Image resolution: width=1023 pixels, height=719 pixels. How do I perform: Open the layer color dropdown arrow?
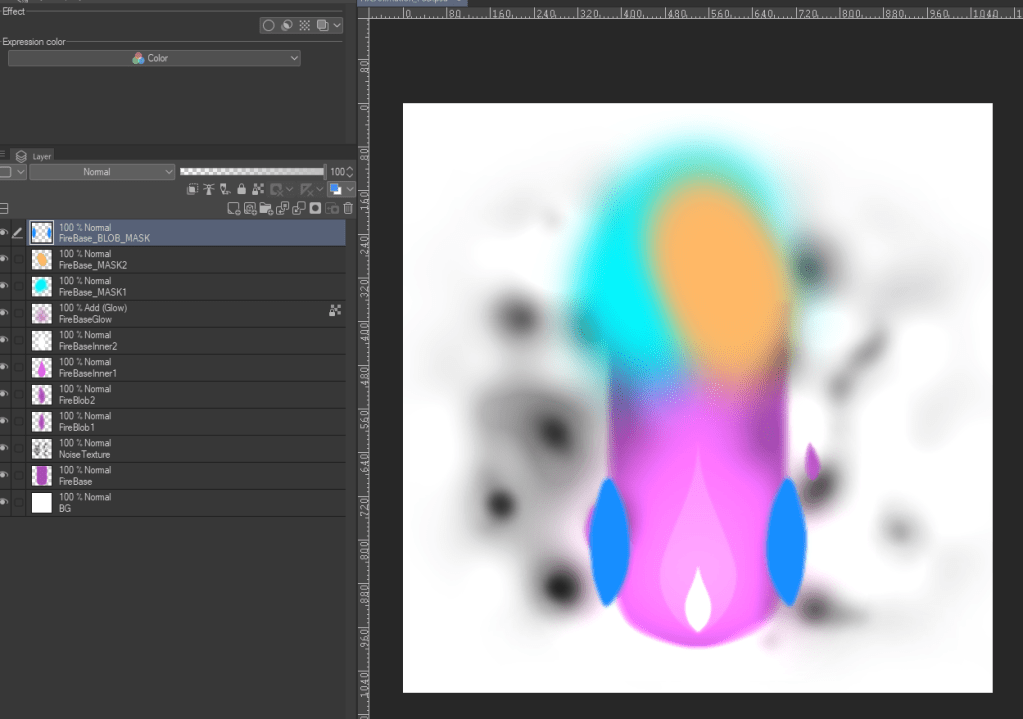tap(350, 189)
